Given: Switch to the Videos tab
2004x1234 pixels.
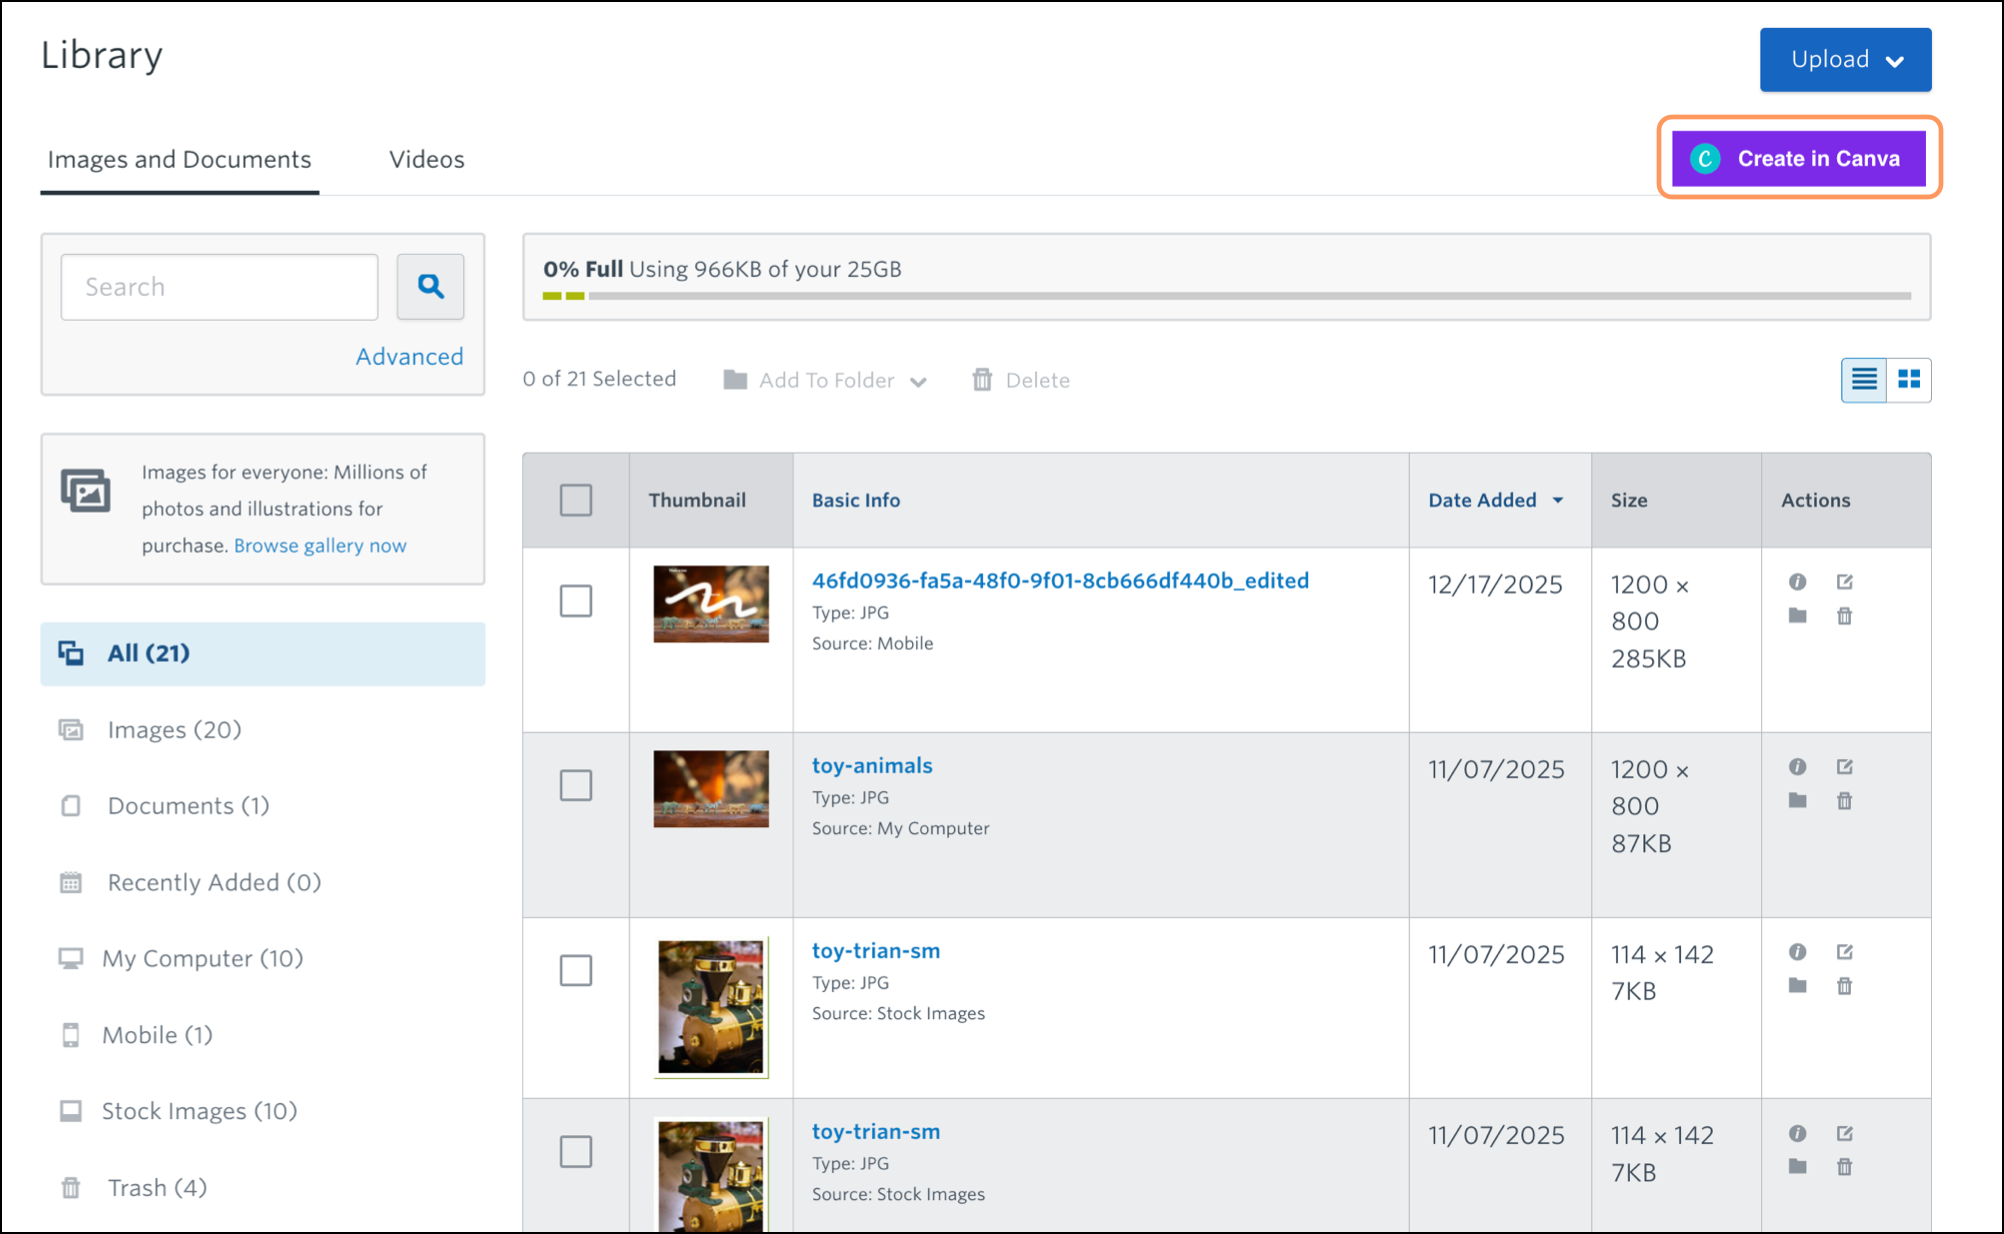Looking at the screenshot, I should 426,159.
